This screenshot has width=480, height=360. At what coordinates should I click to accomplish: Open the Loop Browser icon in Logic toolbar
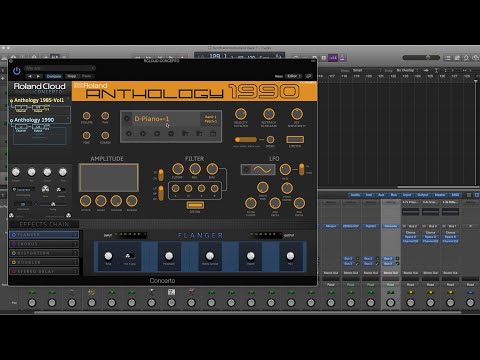[x=466, y=58]
